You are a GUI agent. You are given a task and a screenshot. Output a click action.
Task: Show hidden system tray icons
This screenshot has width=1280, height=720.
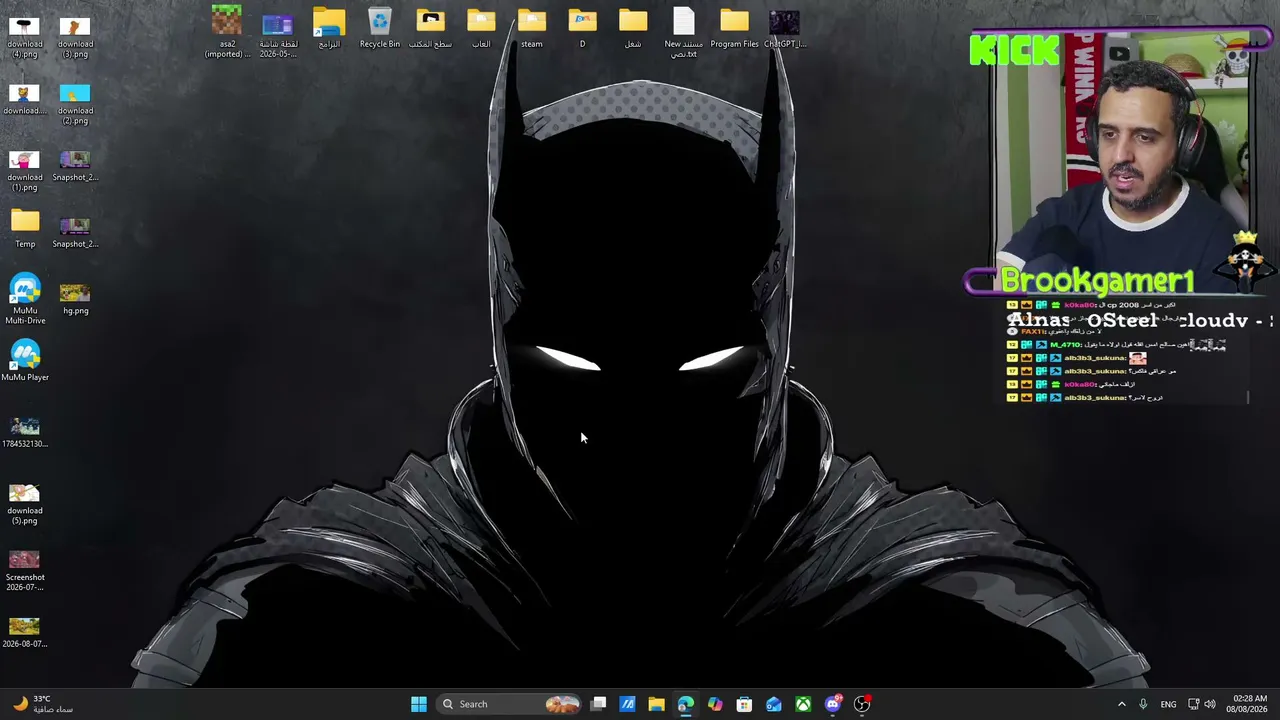1121,704
